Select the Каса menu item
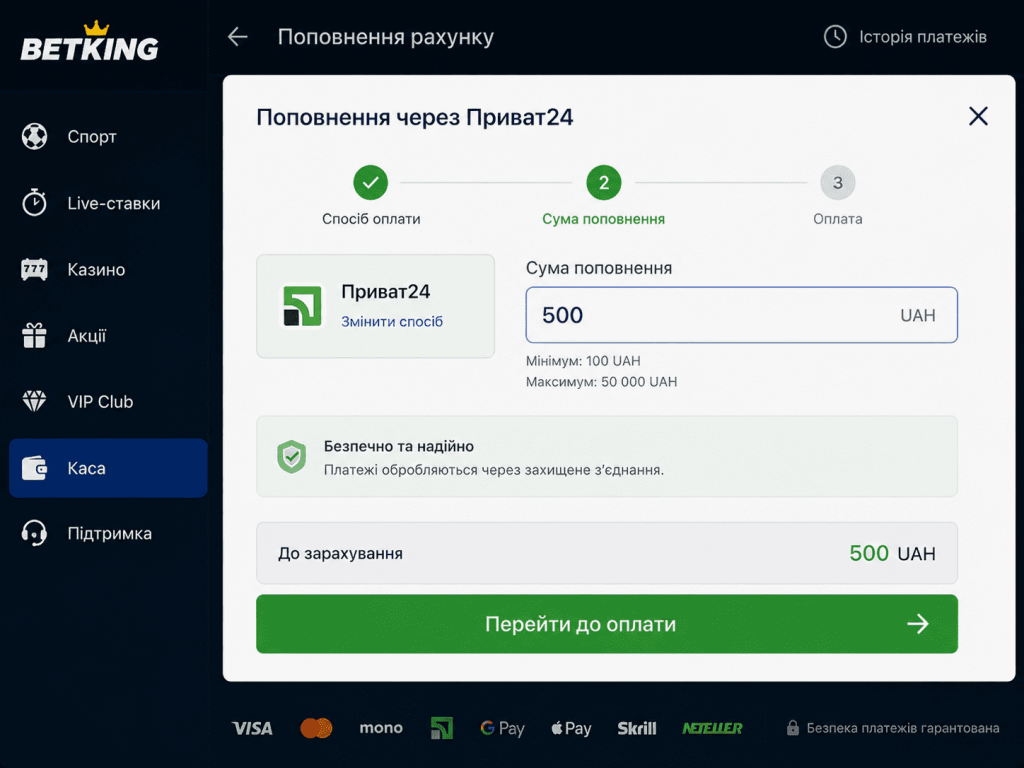Viewport: 1024px width, 768px height. point(108,468)
